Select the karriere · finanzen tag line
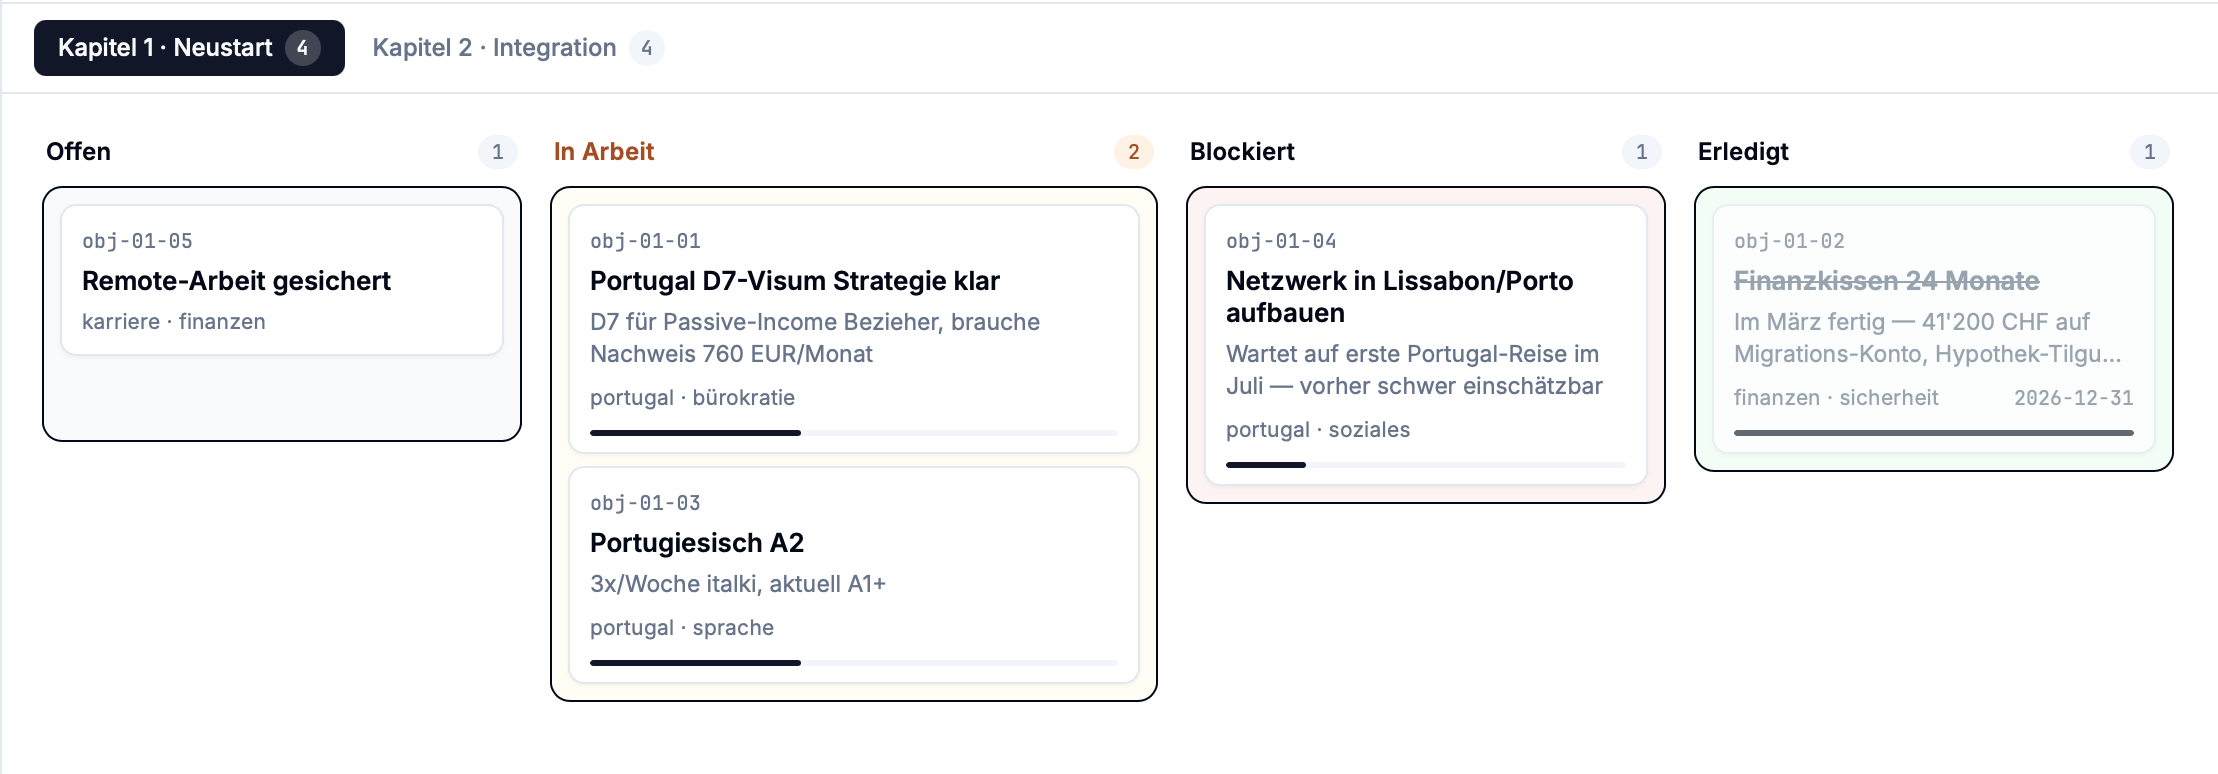The height and width of the screenshot is (774, 2218). pos(174,321)
